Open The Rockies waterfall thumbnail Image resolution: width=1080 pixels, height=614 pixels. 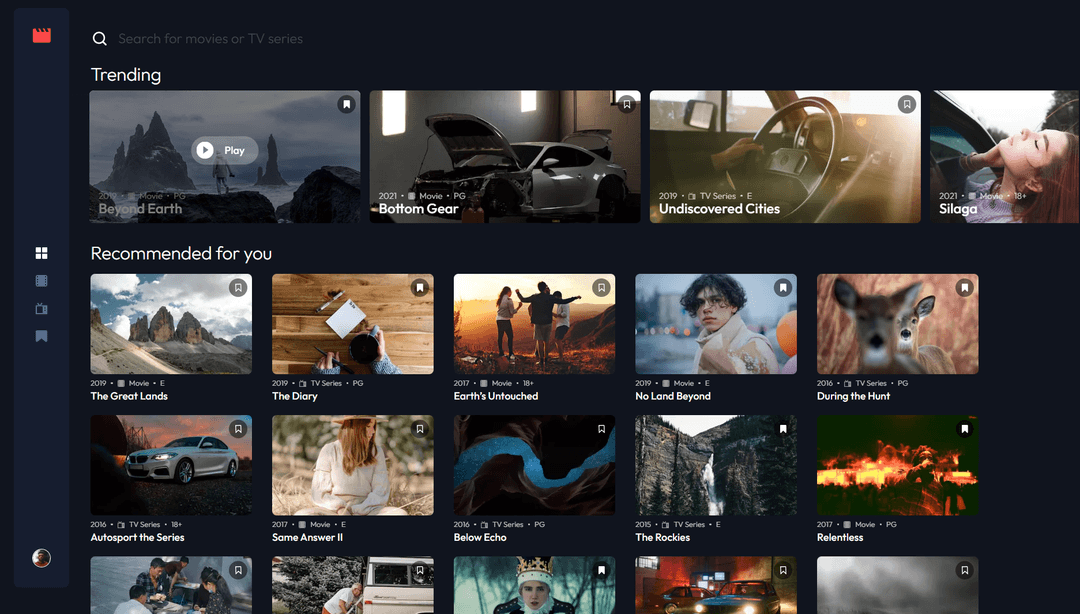[716, 465]
